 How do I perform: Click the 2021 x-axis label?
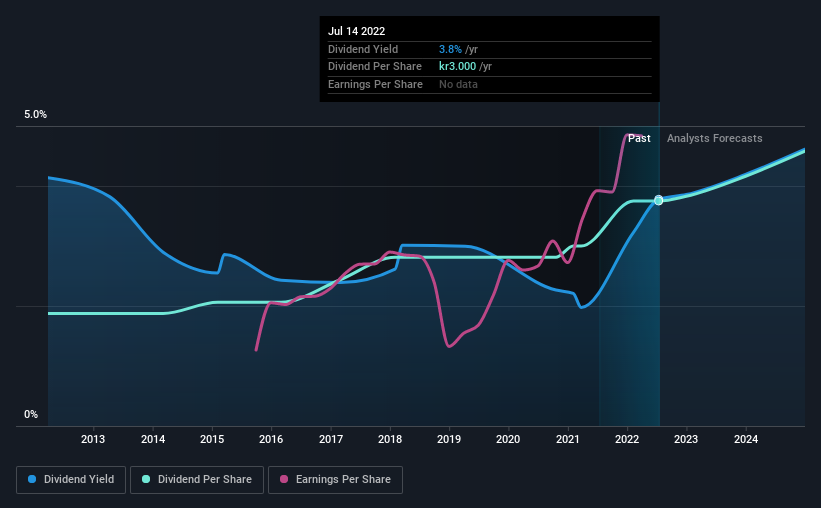(x=568, y=439)
